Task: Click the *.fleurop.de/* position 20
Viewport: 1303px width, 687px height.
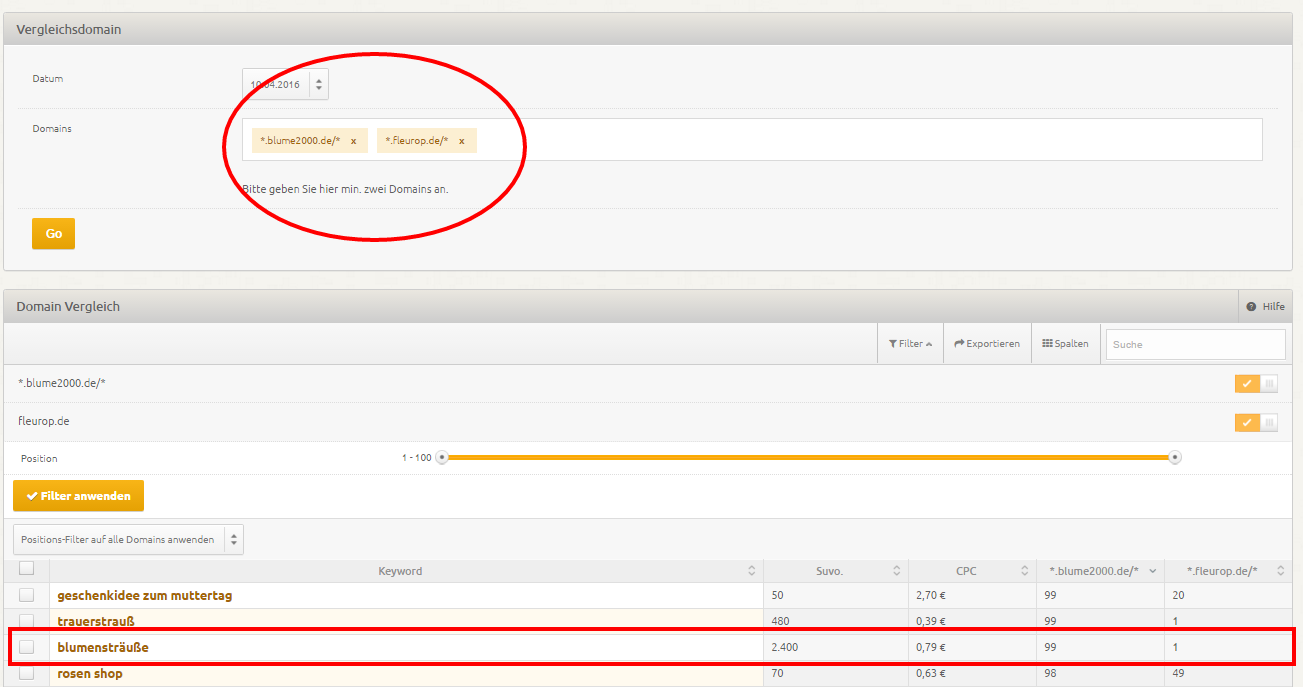Action: click(x=1179, y=595)
